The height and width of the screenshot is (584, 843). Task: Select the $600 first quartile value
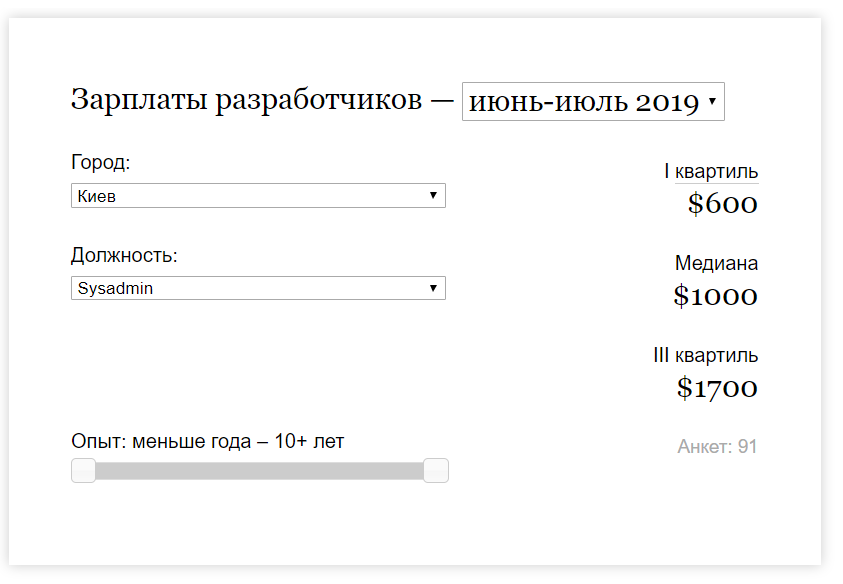point(723,204)
